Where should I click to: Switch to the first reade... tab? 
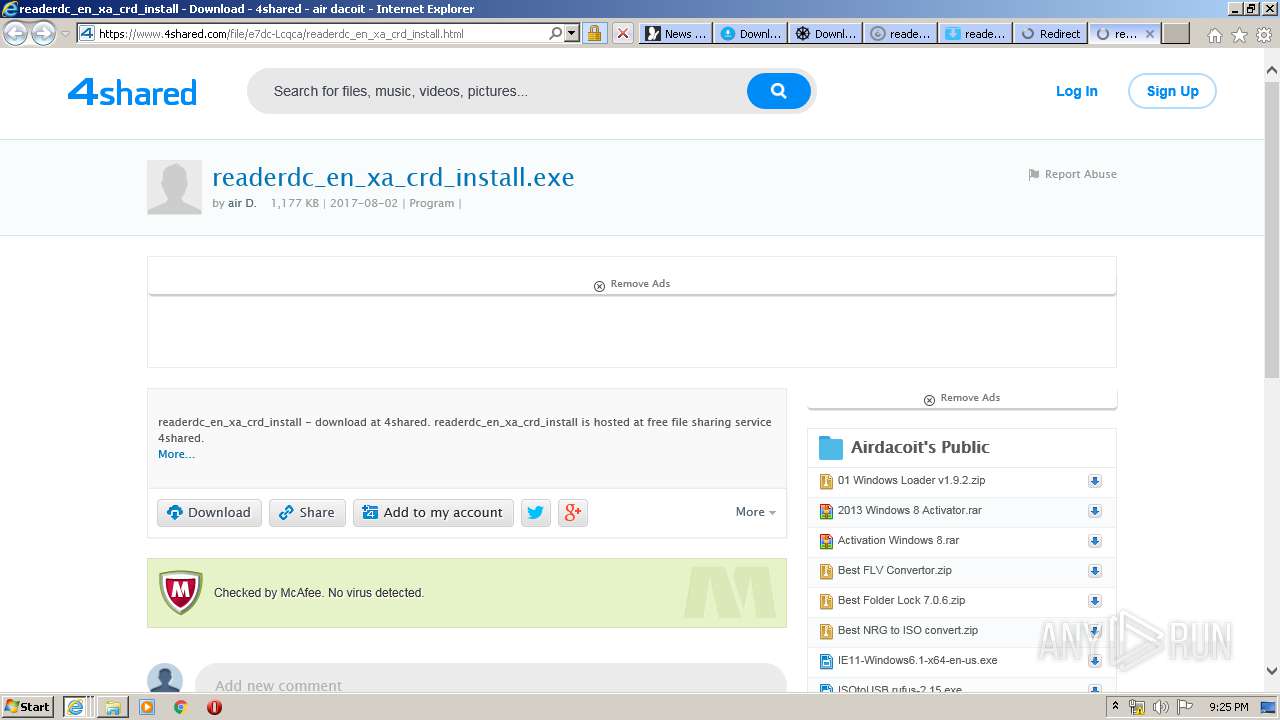900,33
